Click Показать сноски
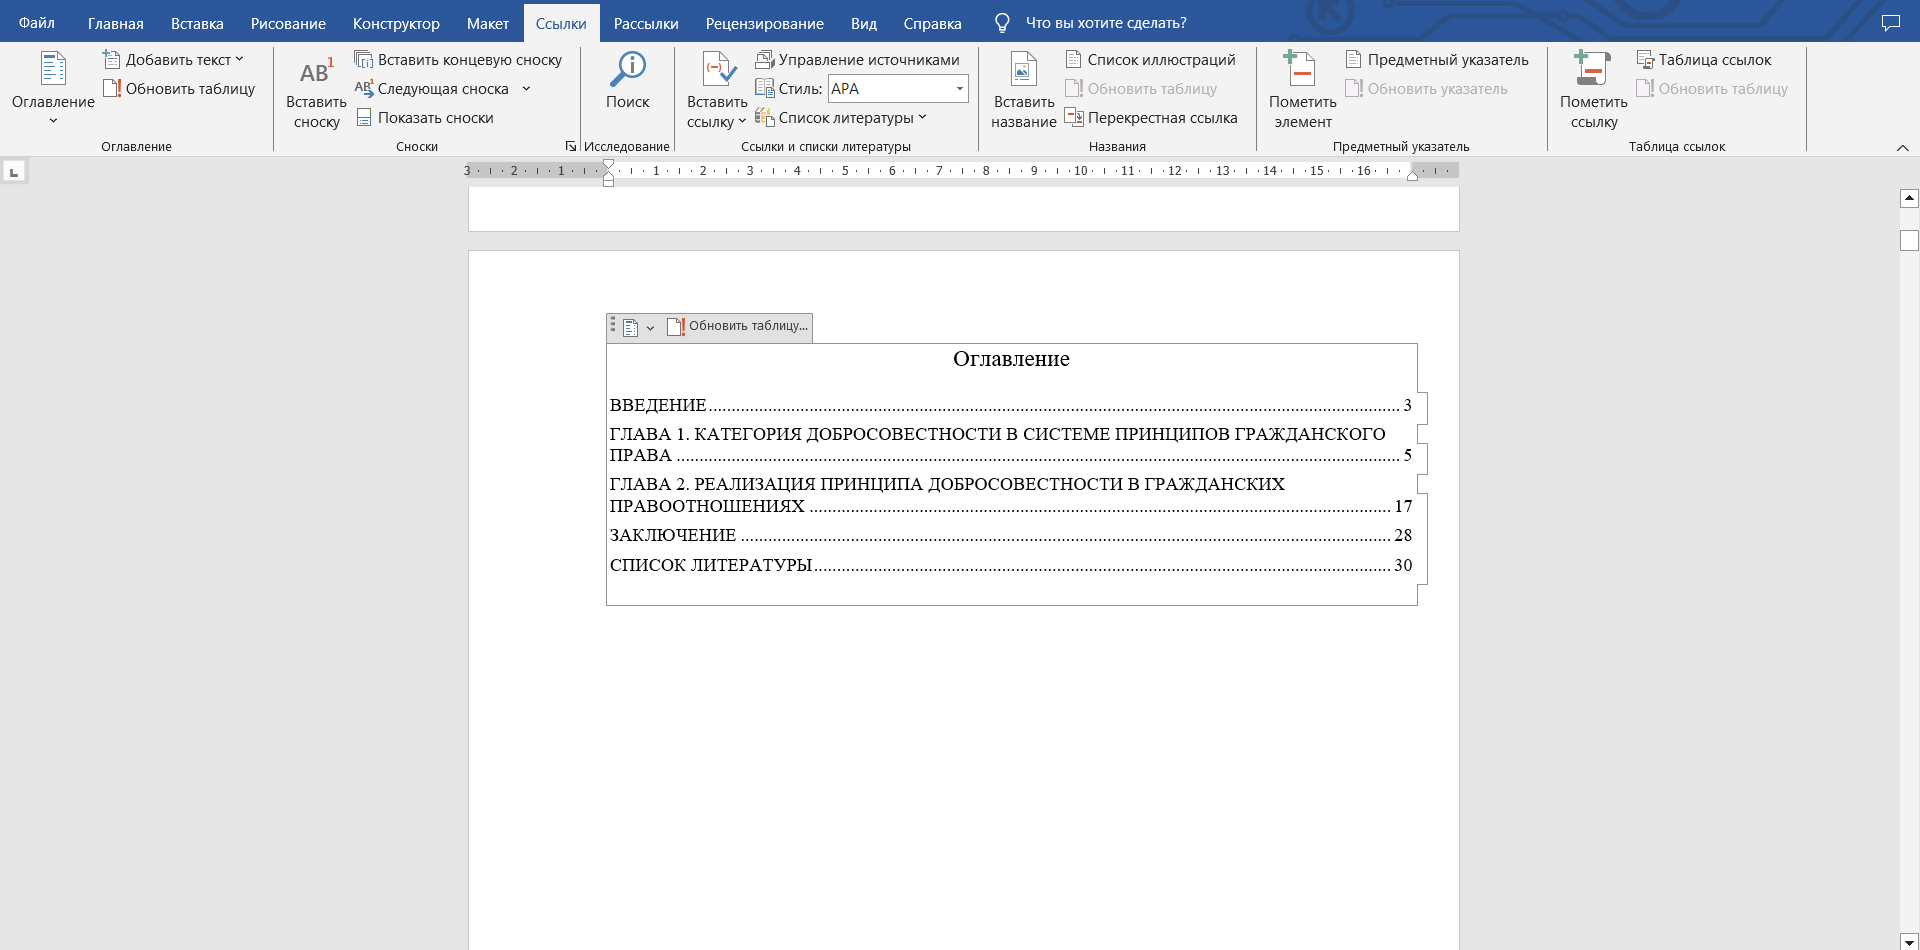Viewport: 1920px width, 950px height. pos(424,118)
